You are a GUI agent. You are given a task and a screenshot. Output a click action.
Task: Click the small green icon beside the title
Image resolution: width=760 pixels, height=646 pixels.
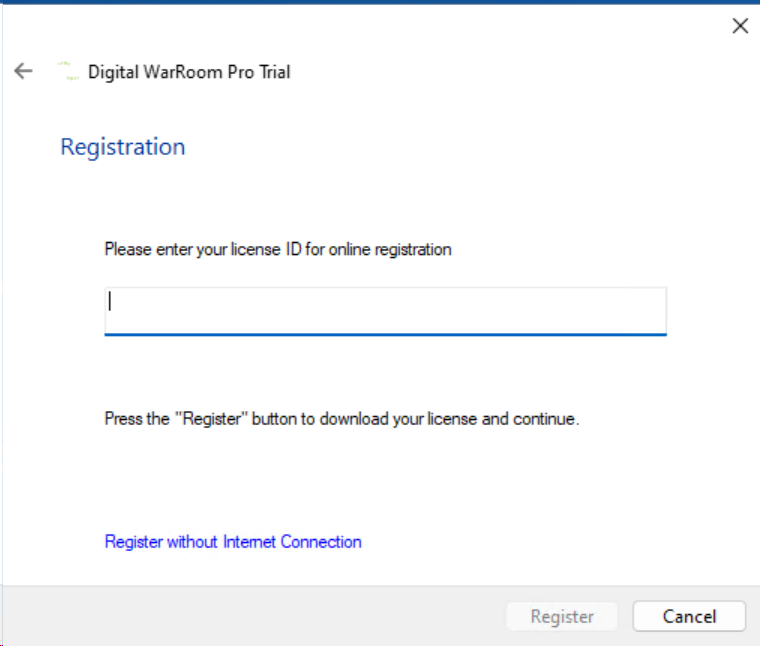68,71
